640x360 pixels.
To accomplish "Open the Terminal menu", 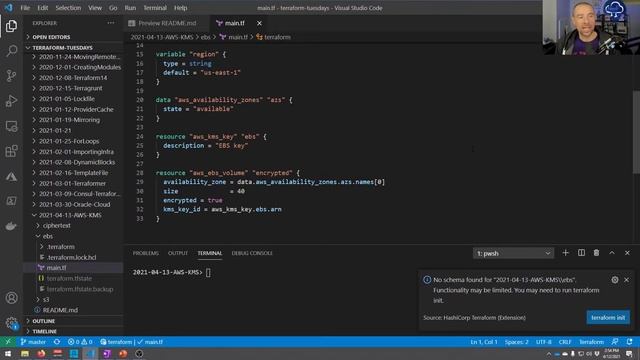I will [155, 8].
